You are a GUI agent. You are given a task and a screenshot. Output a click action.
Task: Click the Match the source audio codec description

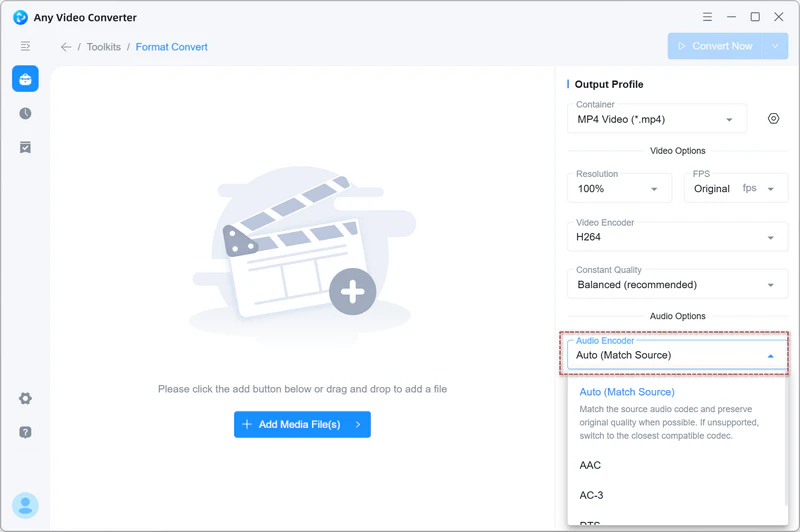pos(669,422)
